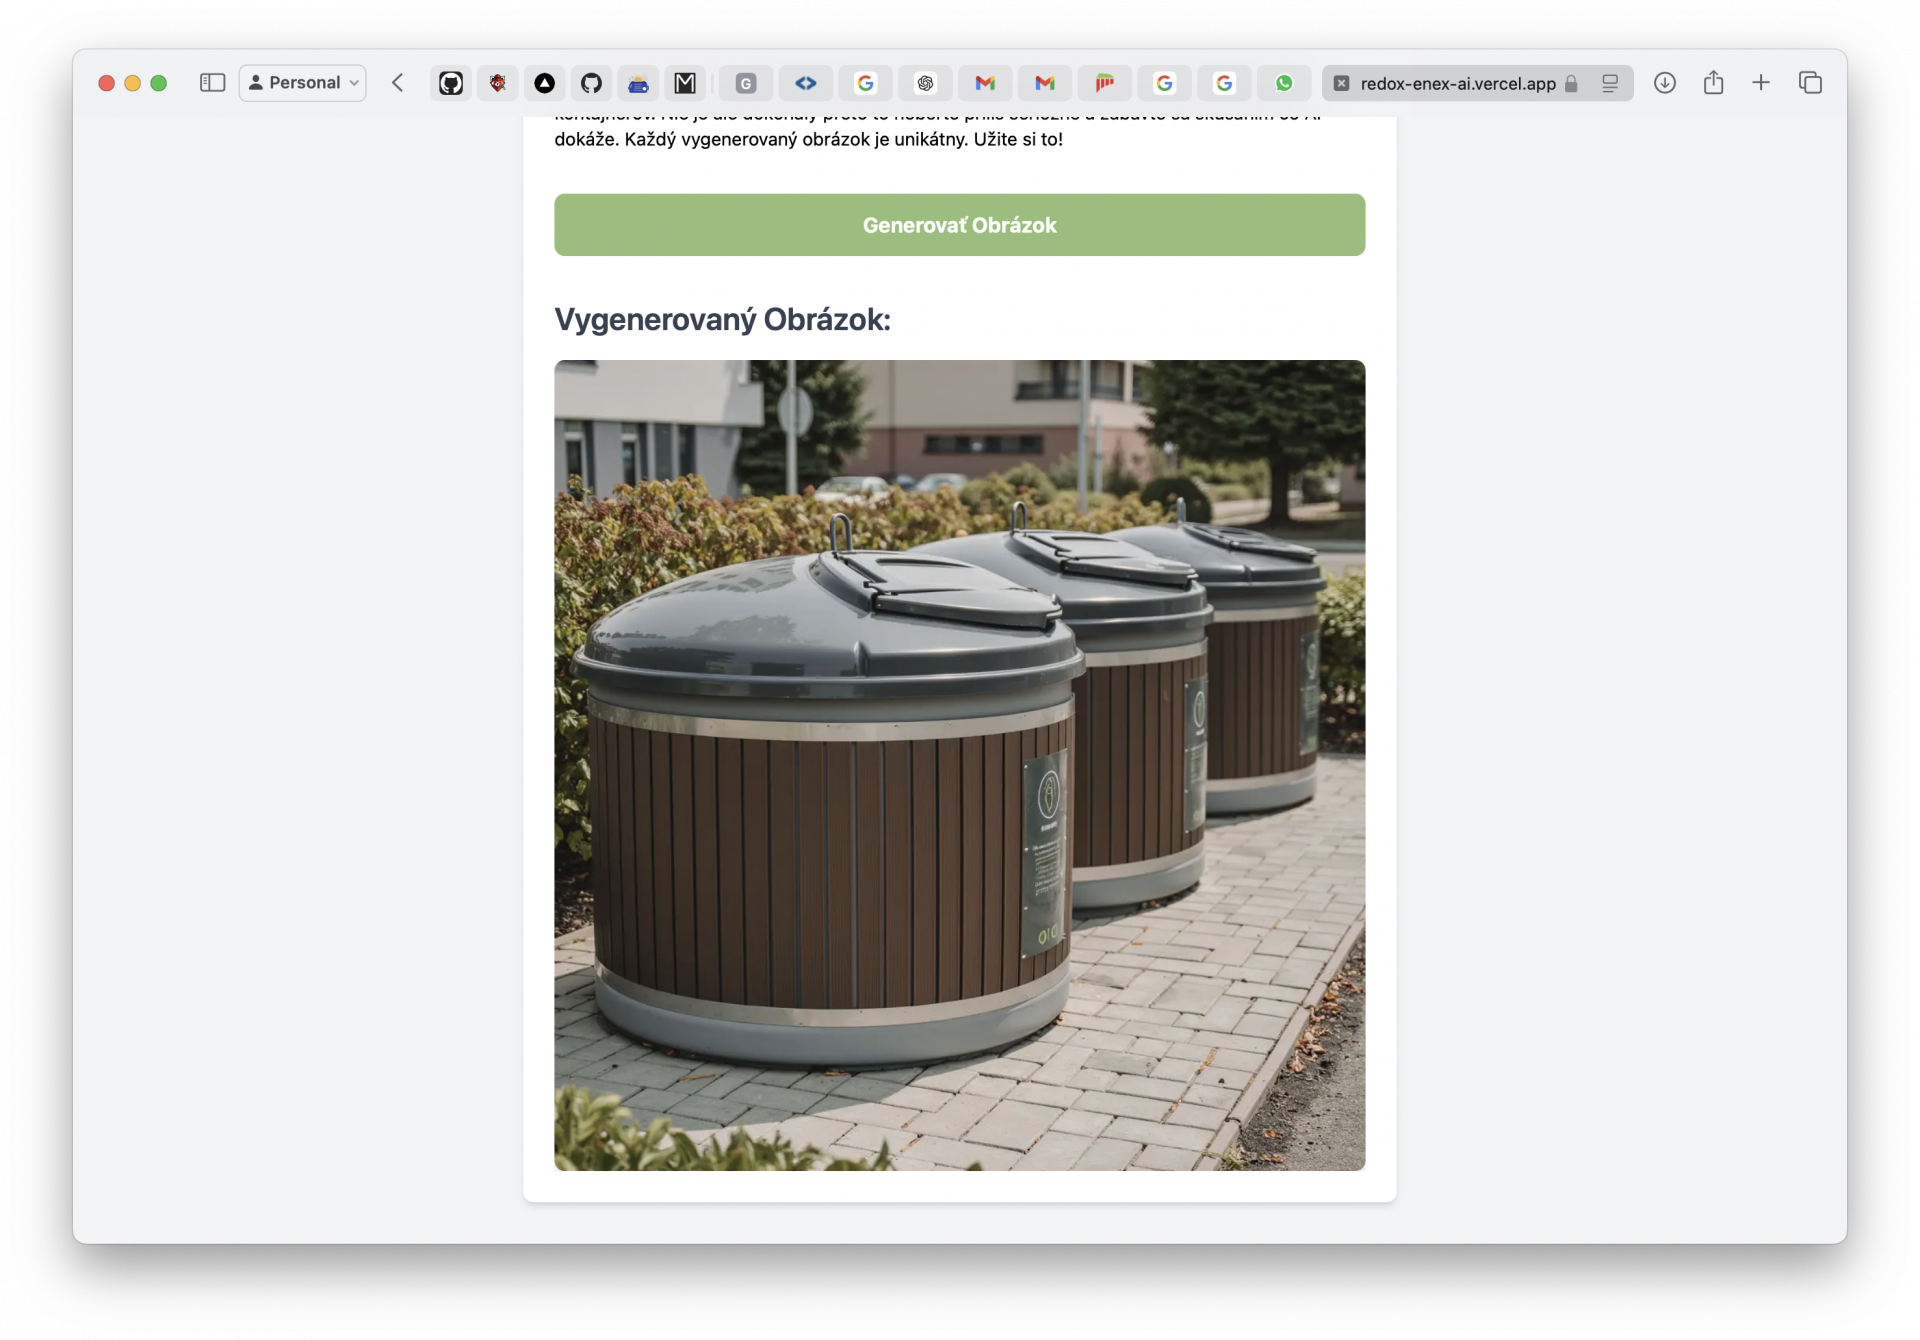Open the WhatsApp tab

1284,83
